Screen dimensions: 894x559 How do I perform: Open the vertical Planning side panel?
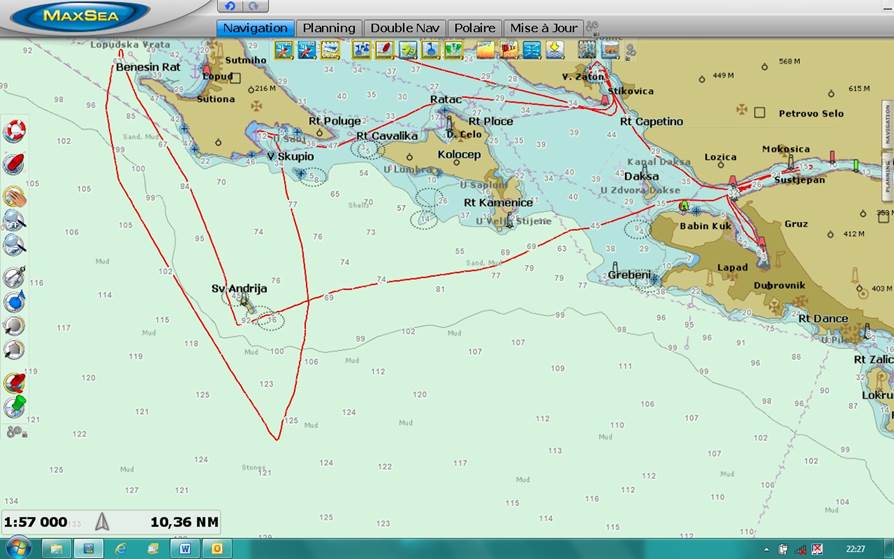click(x=886, y=174)
